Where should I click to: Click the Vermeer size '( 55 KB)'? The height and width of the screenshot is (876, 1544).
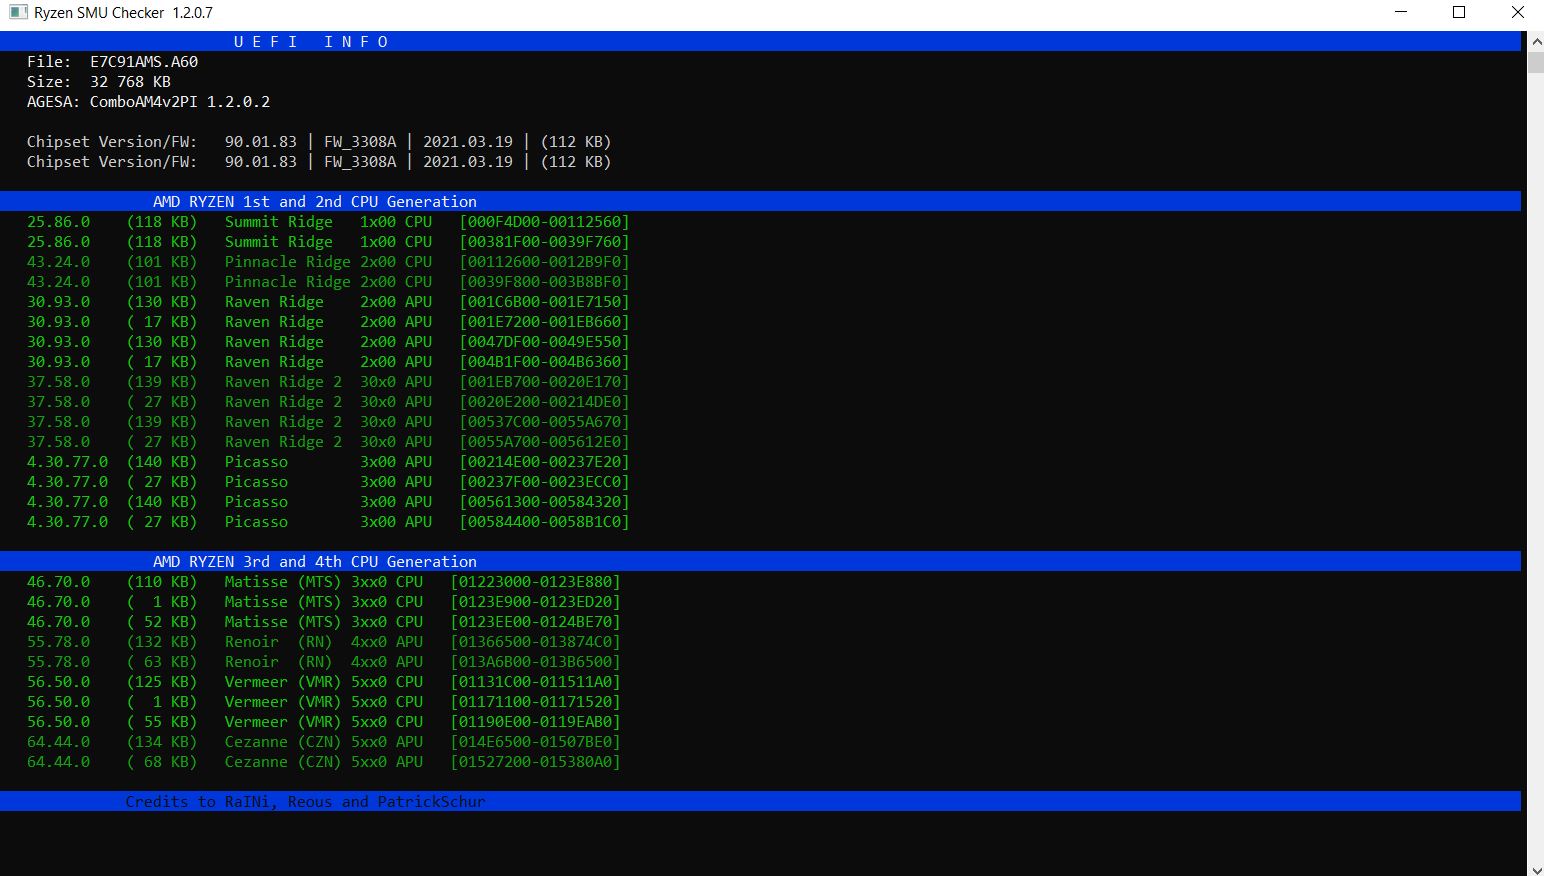pos(162,722)
